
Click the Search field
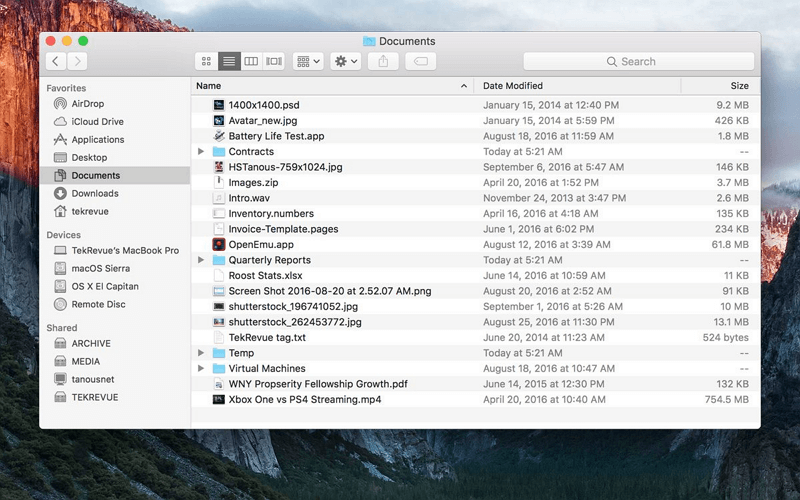(638, 61)
